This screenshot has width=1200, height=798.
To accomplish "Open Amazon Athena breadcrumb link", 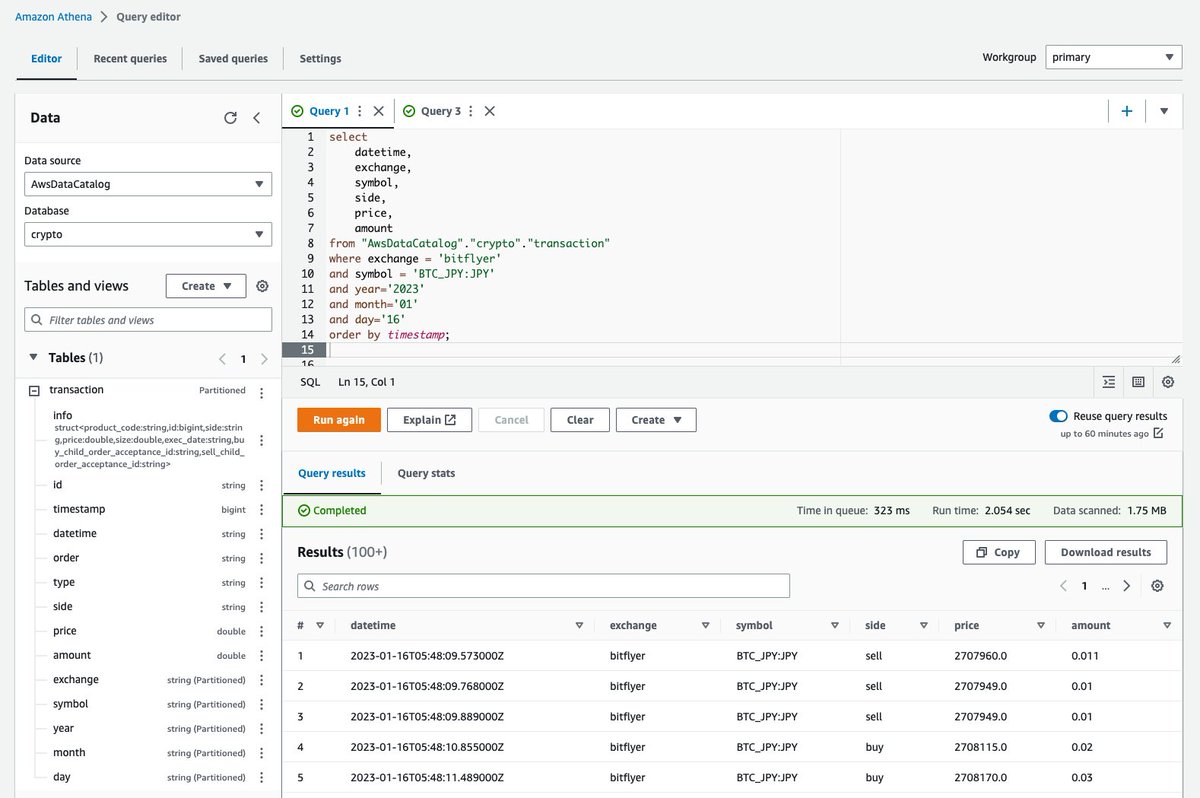I will click(55, 17).
